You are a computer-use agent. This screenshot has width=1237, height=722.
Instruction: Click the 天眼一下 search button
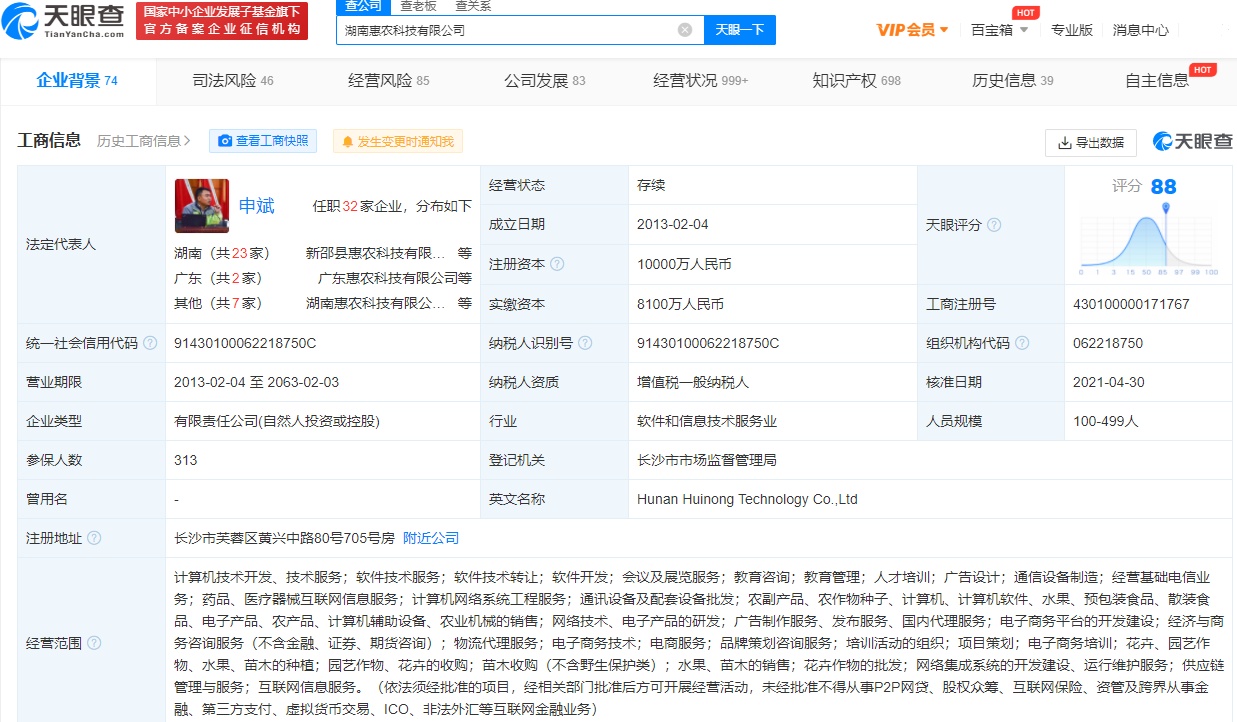pyautogui.click(x=740, y=30)
